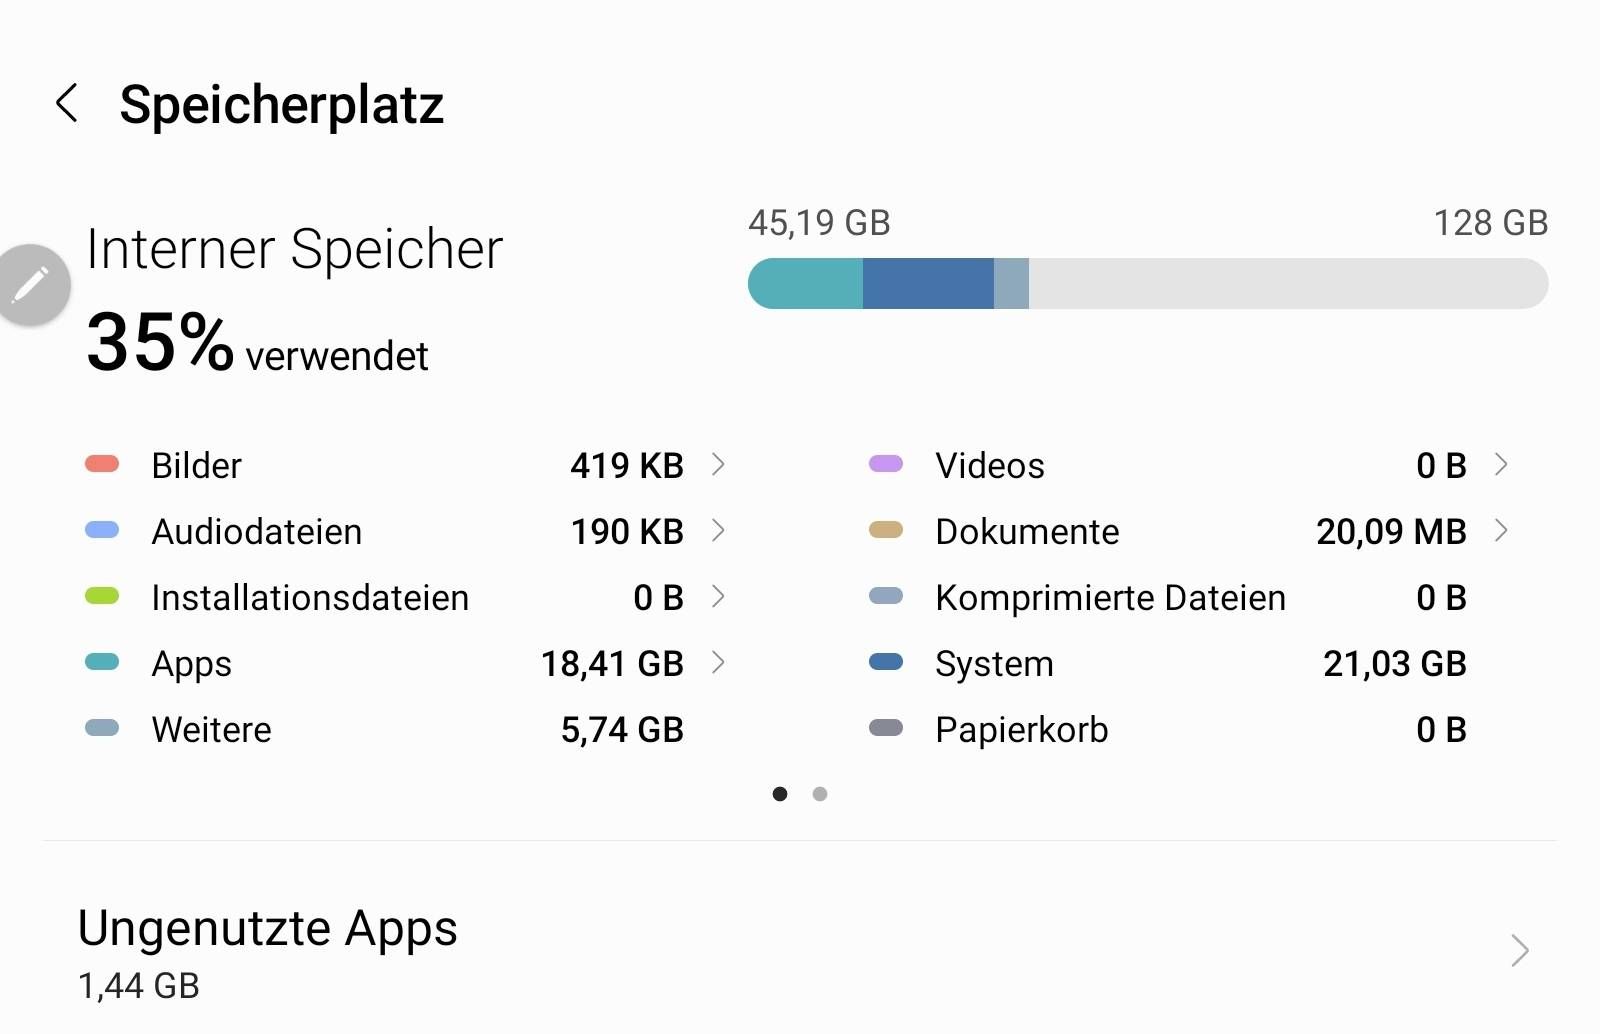
Task: Open Dokumente using the chevron arrow
Action: tap(1501, 530)
